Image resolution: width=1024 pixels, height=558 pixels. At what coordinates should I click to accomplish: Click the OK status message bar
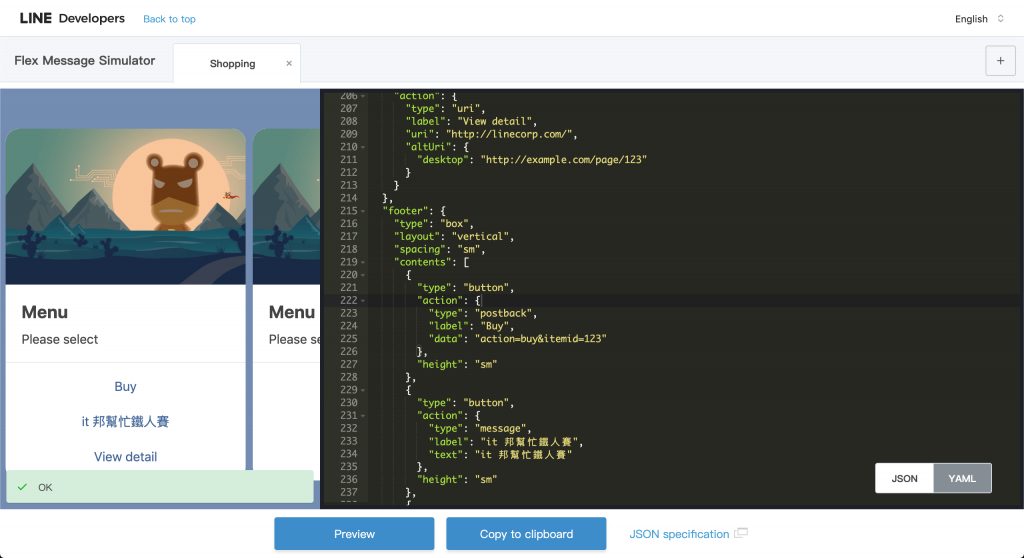coord(160,487)
